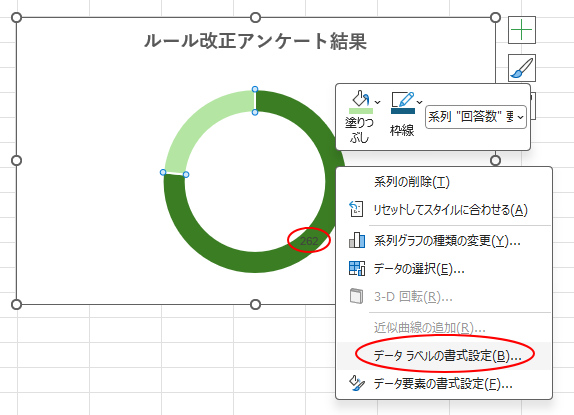Image resolution: width=574 pixels, height=415 pixels.
Task: Open the Chart Styles paintbrush button
Action: pyautogui.click(x=522, y=68)
